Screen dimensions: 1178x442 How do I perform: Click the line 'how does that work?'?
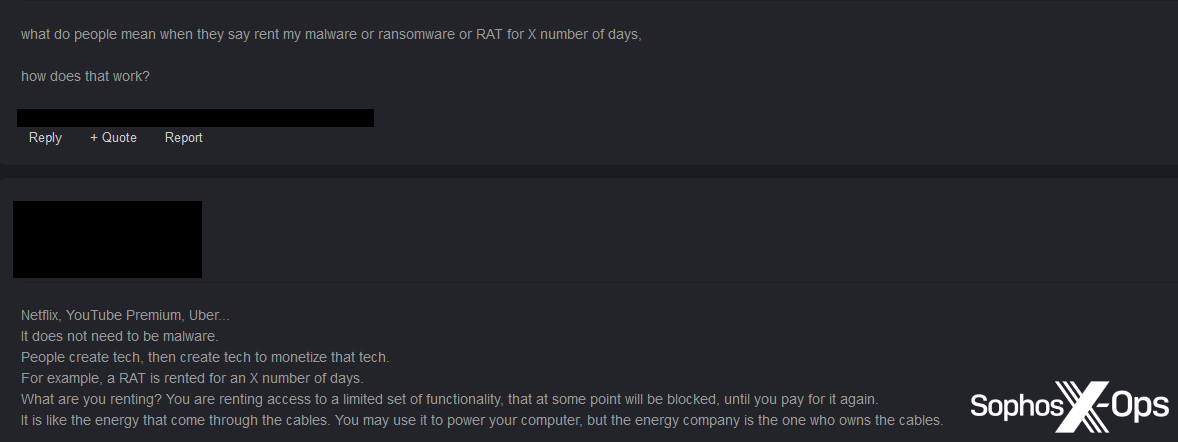click(85, 76)
